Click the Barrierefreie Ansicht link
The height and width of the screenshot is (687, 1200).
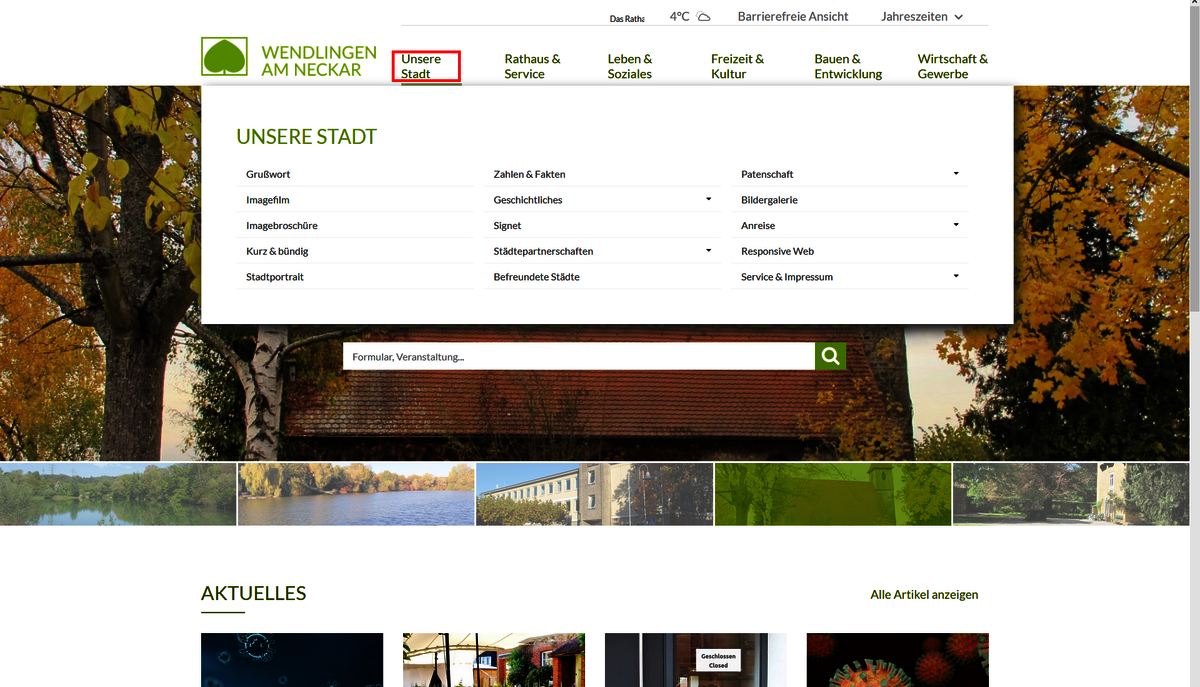792,17
